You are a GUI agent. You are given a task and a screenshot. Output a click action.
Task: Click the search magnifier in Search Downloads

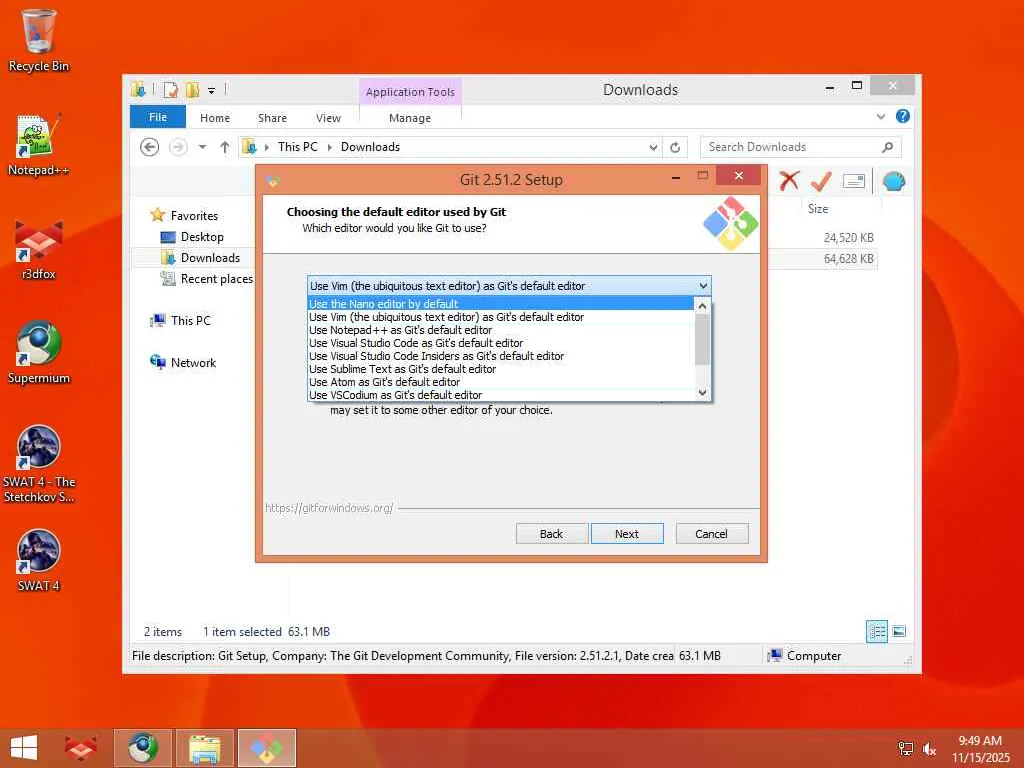click(888, 147)
